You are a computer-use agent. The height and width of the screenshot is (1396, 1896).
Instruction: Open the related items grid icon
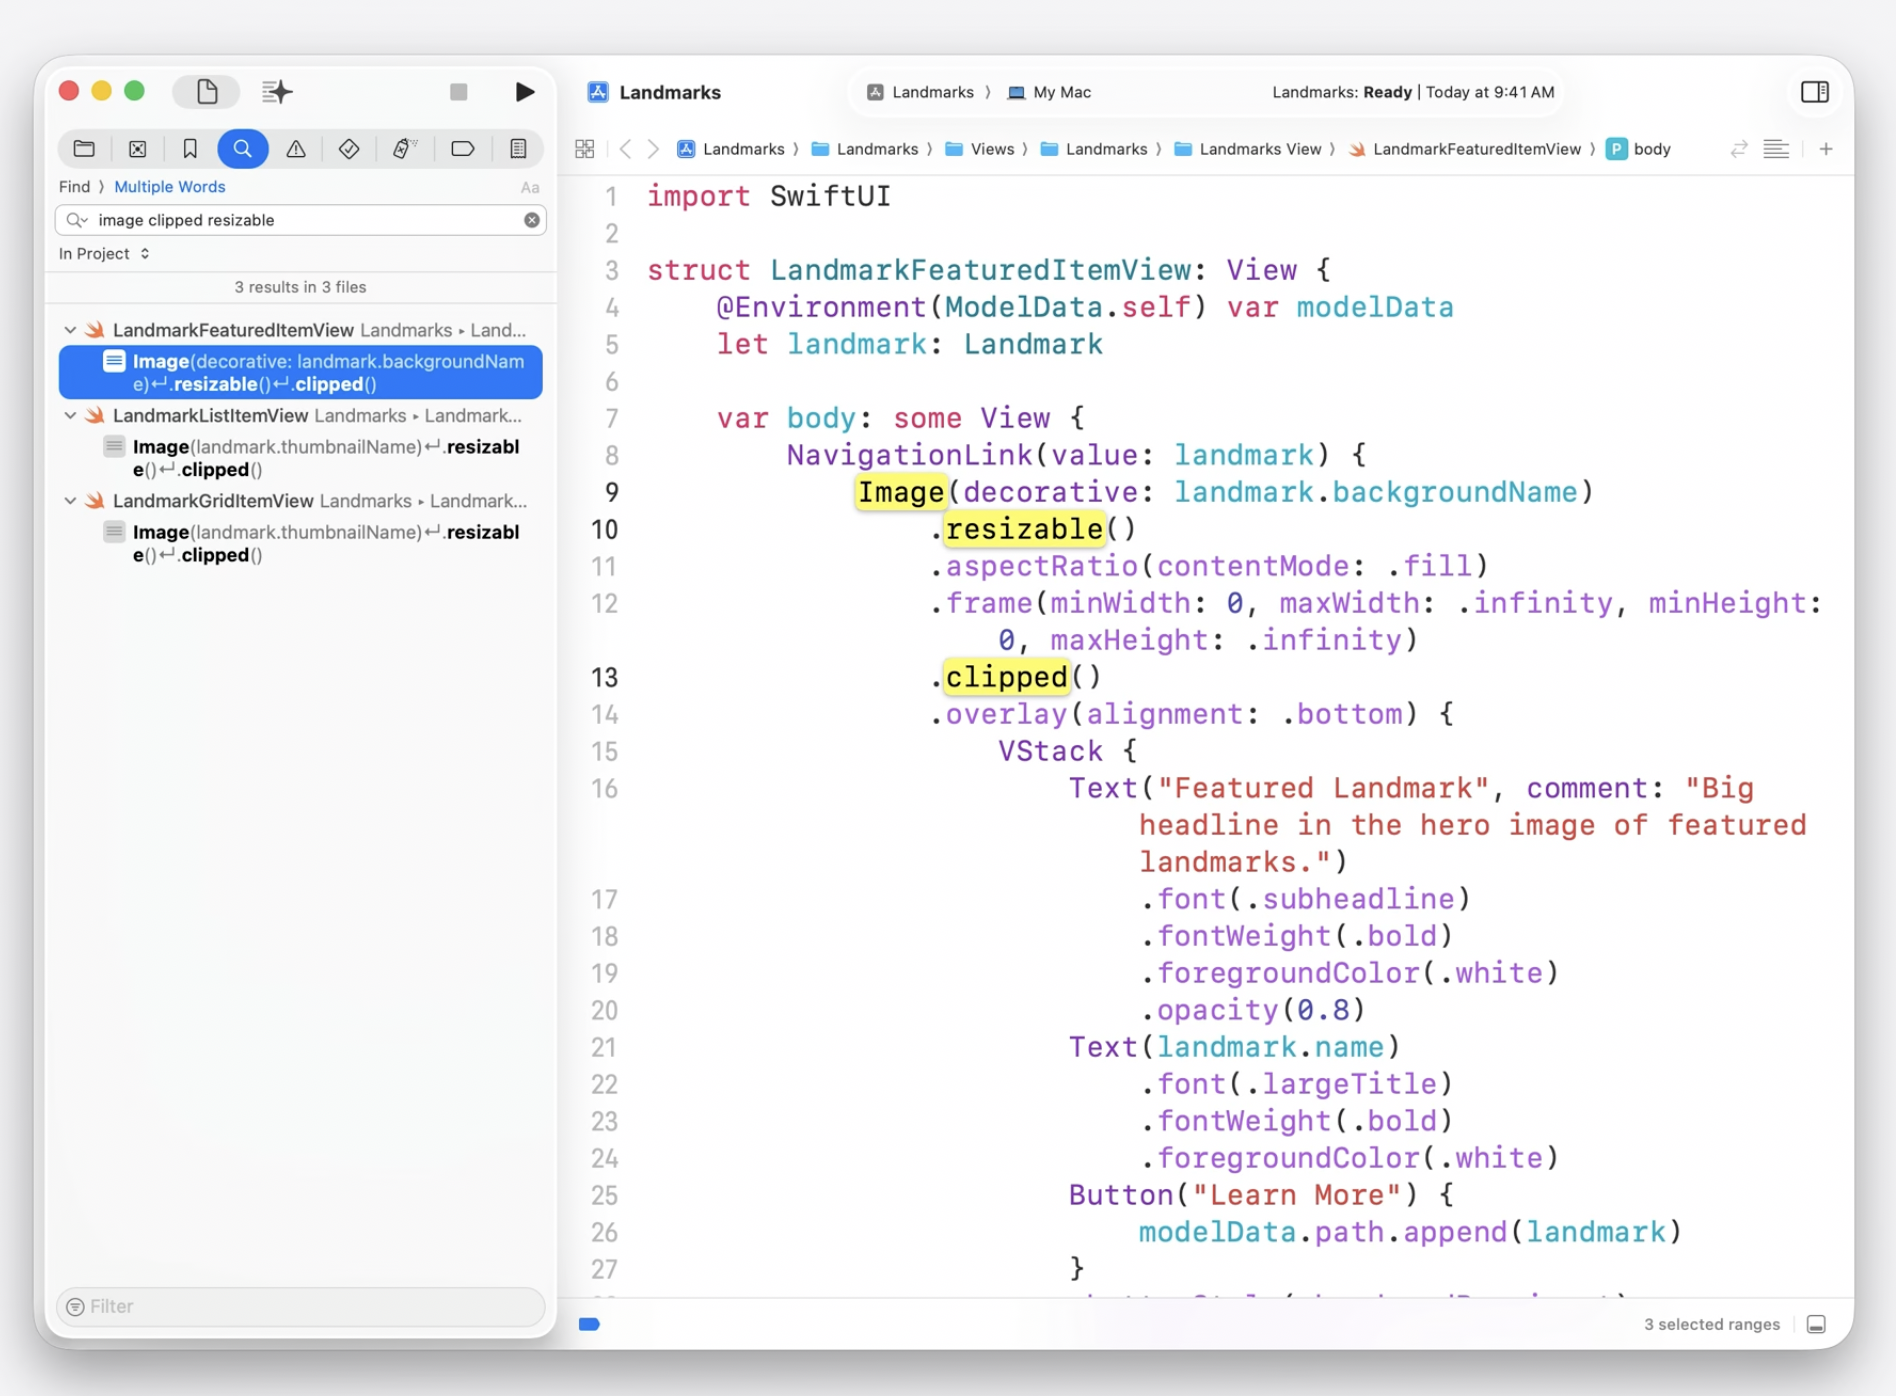(x=585, y=149)
